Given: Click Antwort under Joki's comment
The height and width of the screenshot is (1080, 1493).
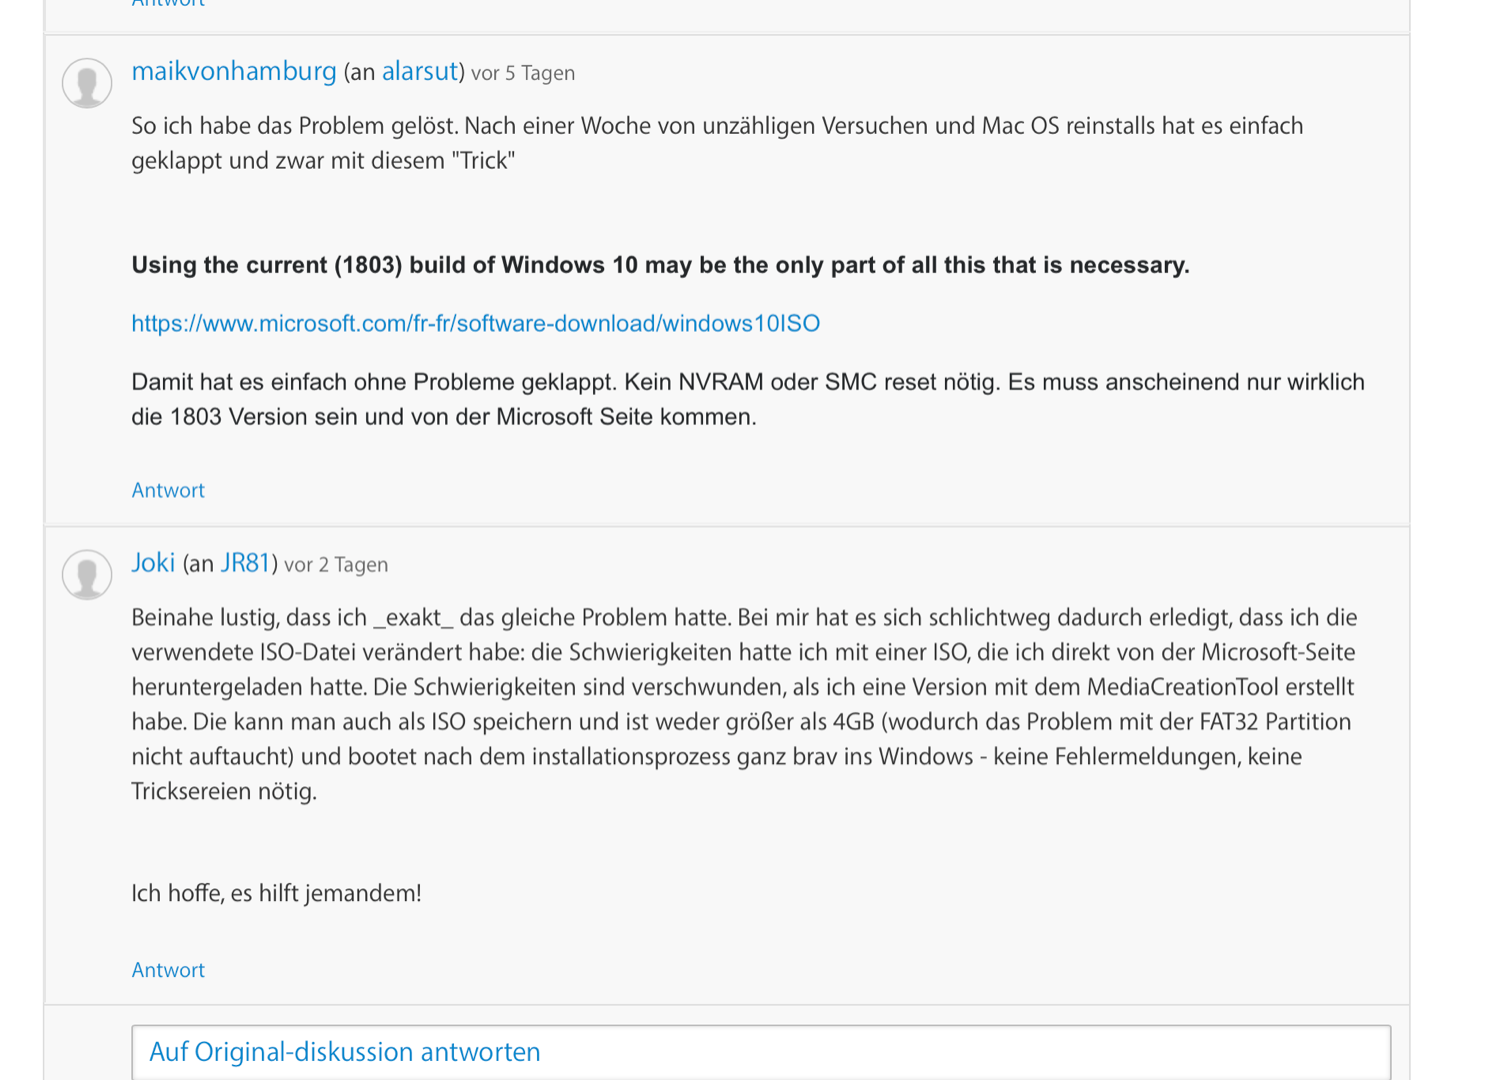Looking at the screenshot, I should (x=168, y=971).
